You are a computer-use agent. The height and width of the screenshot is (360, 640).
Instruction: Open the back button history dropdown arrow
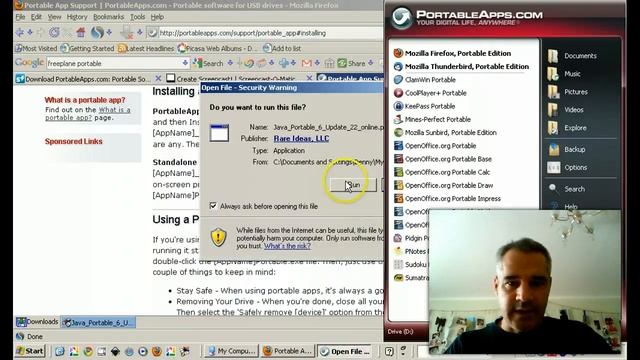click(x=30, y=32)
